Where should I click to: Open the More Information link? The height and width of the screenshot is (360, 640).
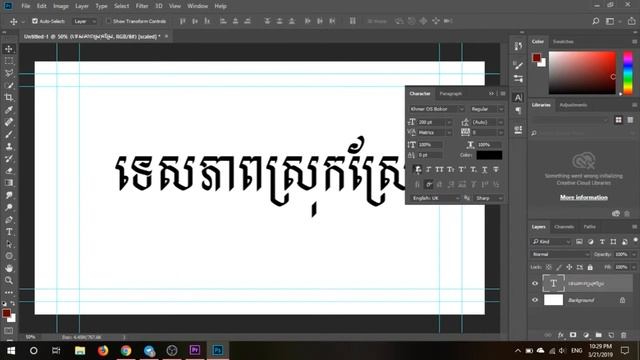click(584, 198)
